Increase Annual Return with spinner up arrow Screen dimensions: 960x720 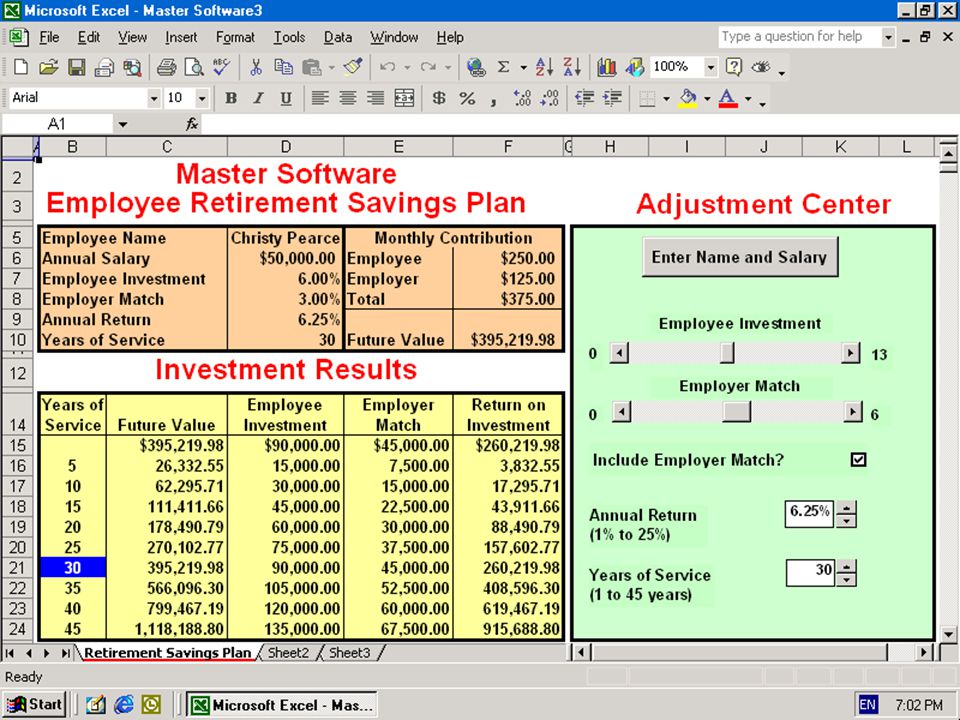tap(846, 507)
